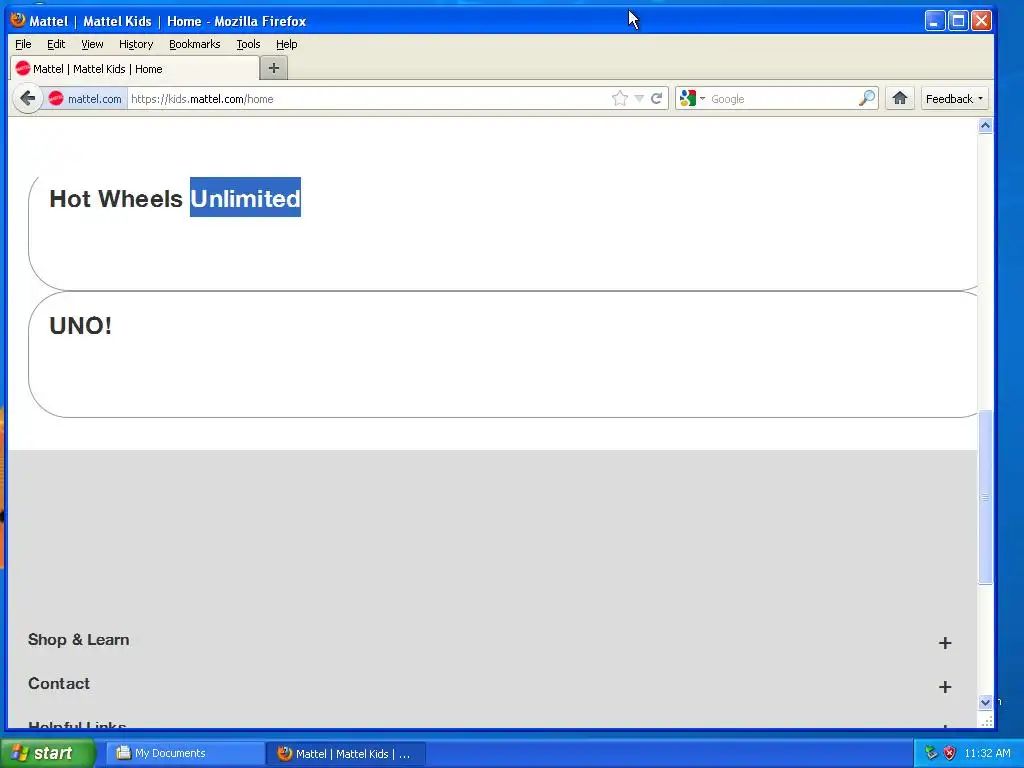Open the UNO! card

[503, 354]
